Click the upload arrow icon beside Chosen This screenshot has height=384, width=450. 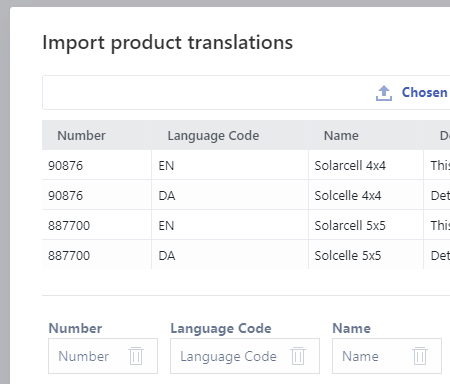384,93
